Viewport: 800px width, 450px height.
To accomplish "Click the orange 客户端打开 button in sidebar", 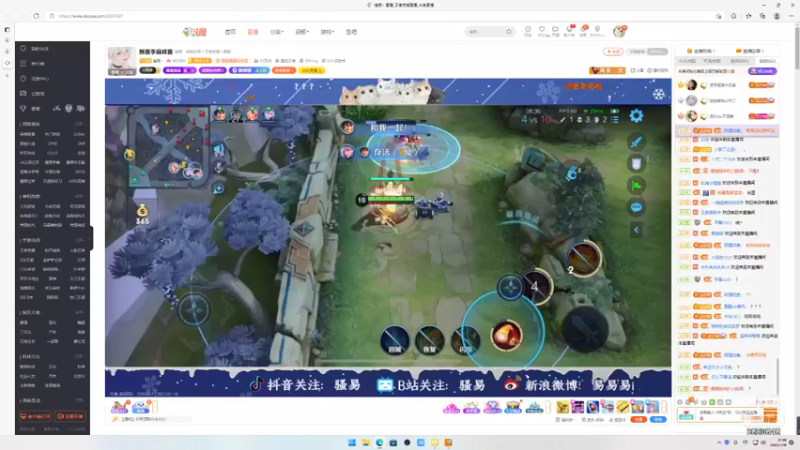I will pyautogui.click(x=35, y=416).
